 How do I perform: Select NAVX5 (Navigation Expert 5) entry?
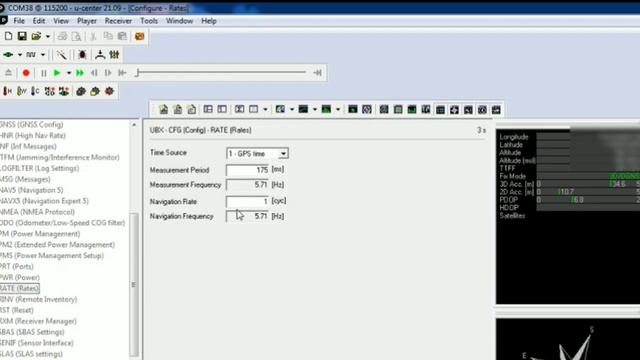[x=44, y=201]
